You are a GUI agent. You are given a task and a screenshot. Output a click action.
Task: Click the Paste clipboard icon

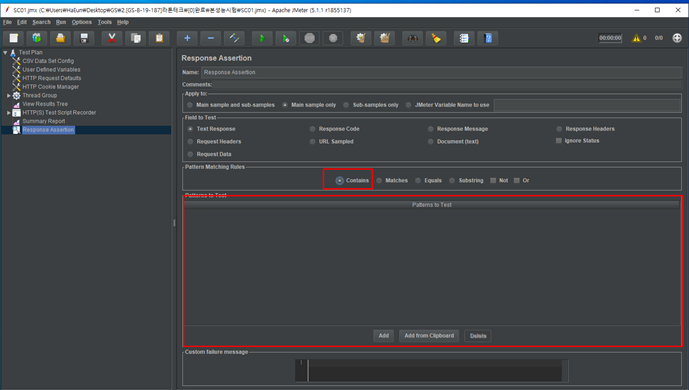coord(159,38)
